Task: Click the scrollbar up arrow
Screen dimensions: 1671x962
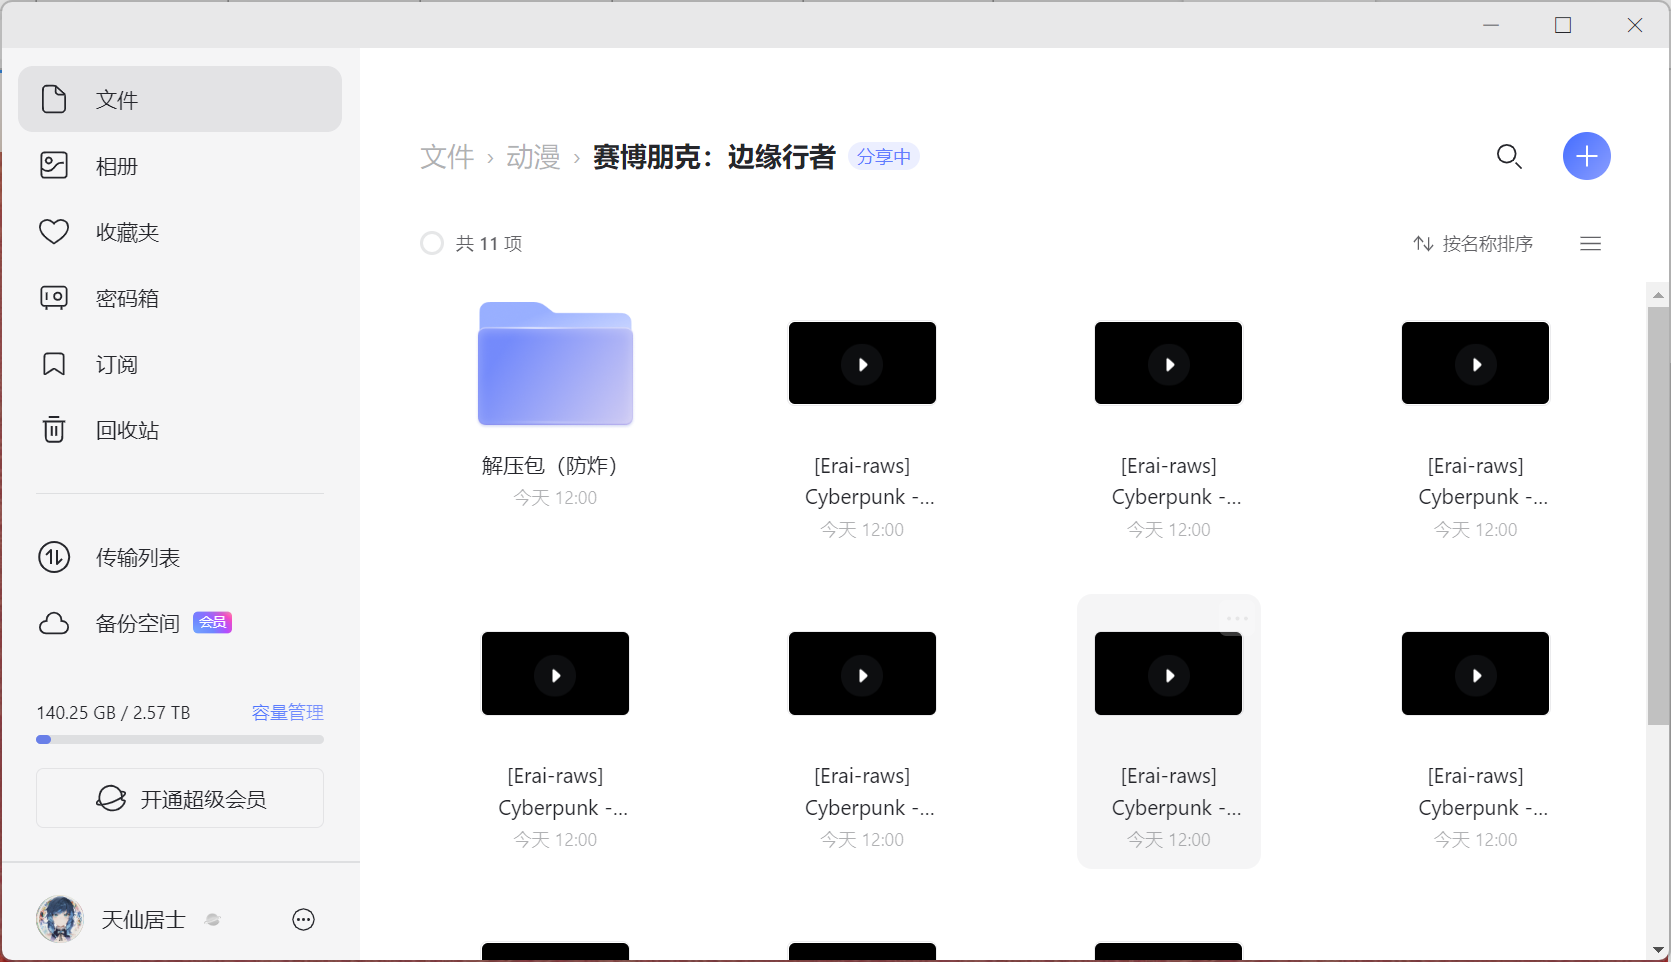Action: 1659,295
